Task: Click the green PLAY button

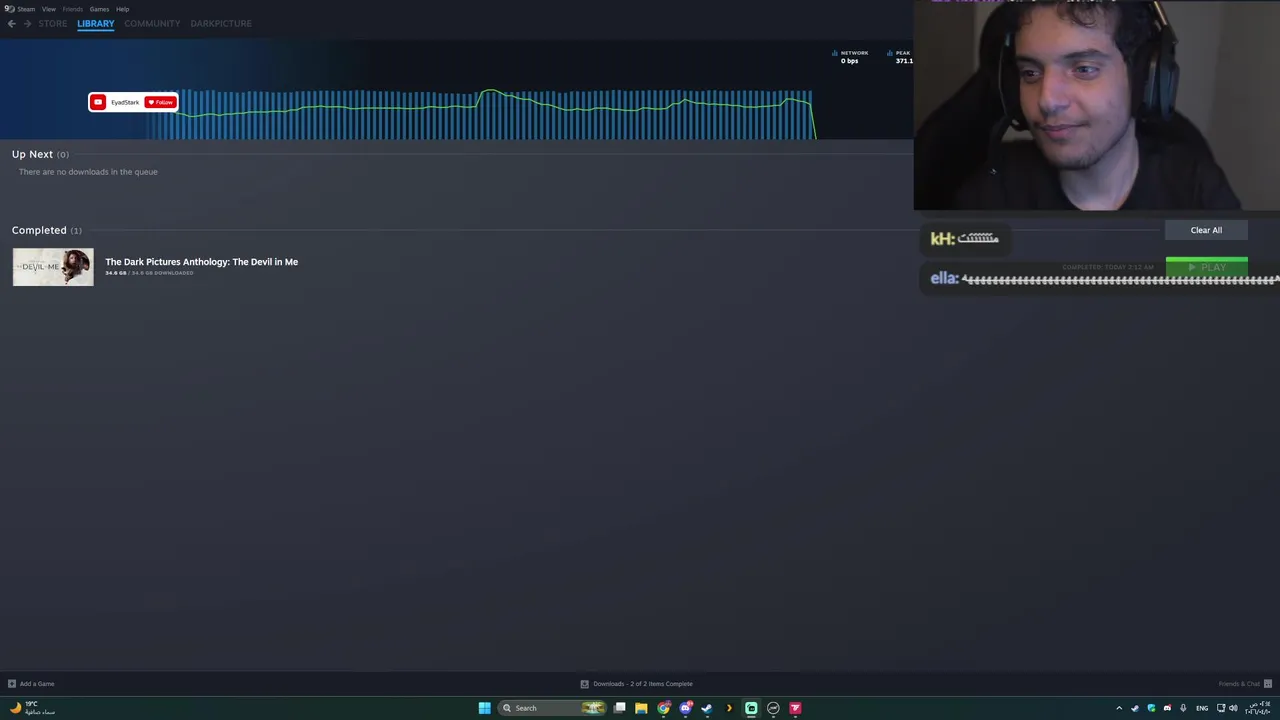Action: click(1207, 266)
